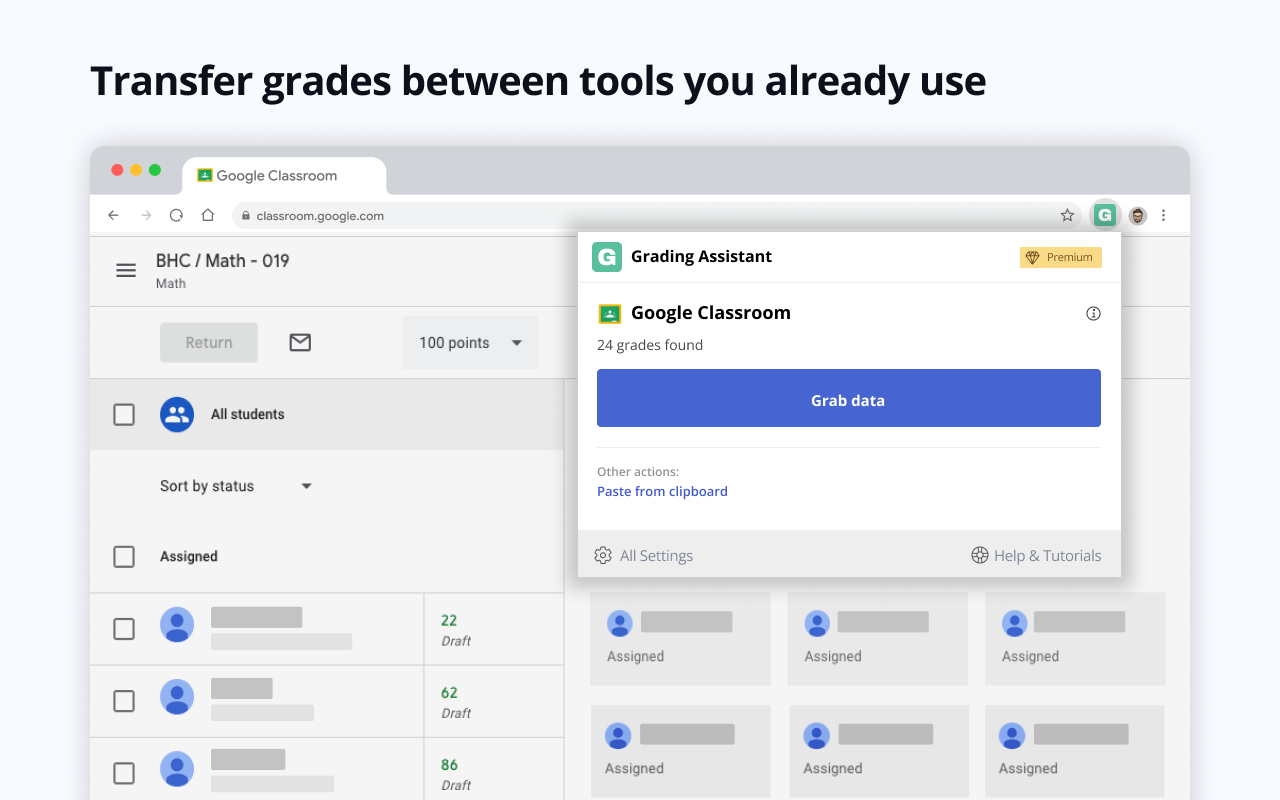The height and width of the screenshot is (800, 1280).
Task: Click the avatar of the student with grade 22
Action: [177, 625]
